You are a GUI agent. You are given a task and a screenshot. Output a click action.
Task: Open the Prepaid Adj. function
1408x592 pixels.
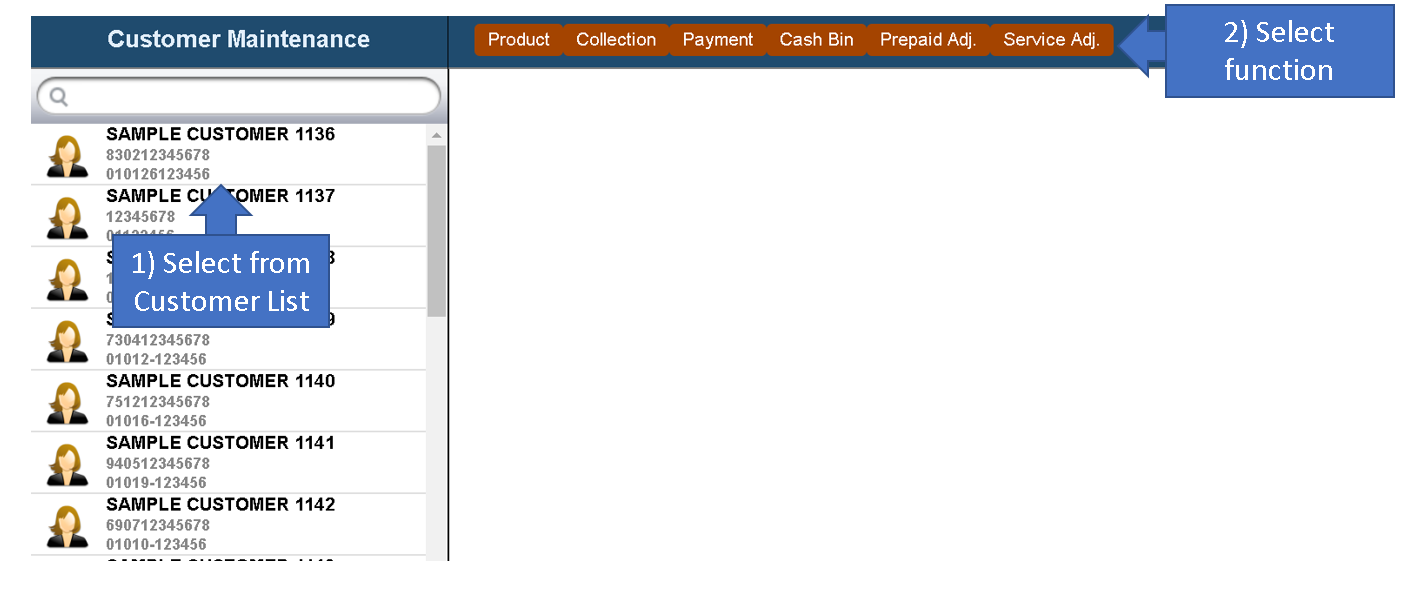[x=928, y=40]
